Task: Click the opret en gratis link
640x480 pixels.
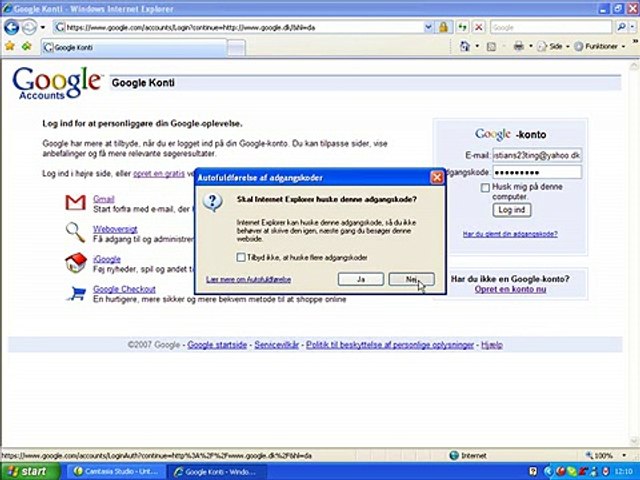Action: pos(159,173)
